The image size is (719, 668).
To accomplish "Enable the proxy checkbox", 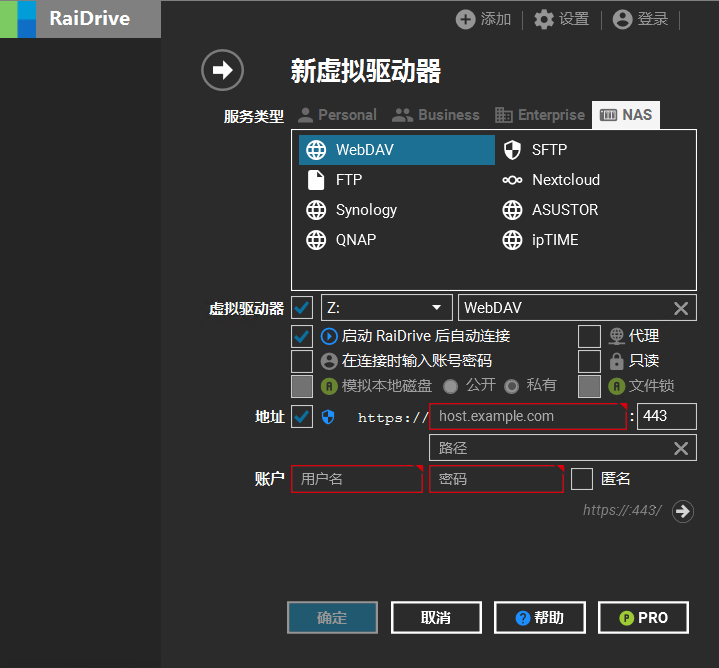I will pyautogui.click(x=589, y=337).
